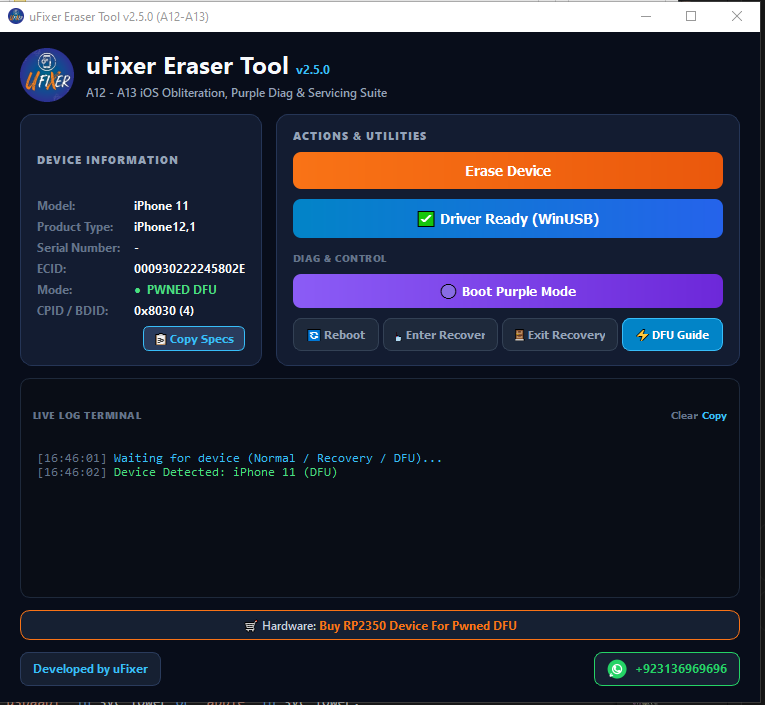Select ECID value 000930222245802E

(190, 269)
